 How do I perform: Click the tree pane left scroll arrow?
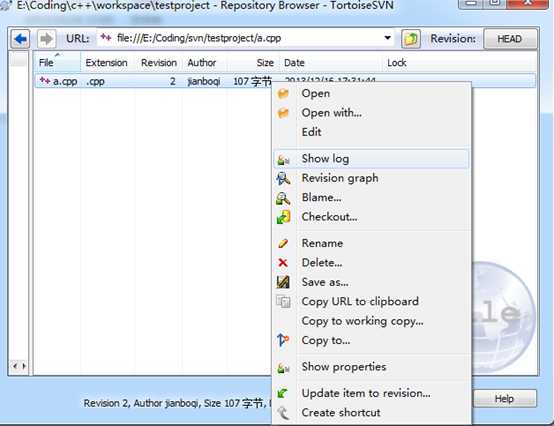click(x=14, y=366)
